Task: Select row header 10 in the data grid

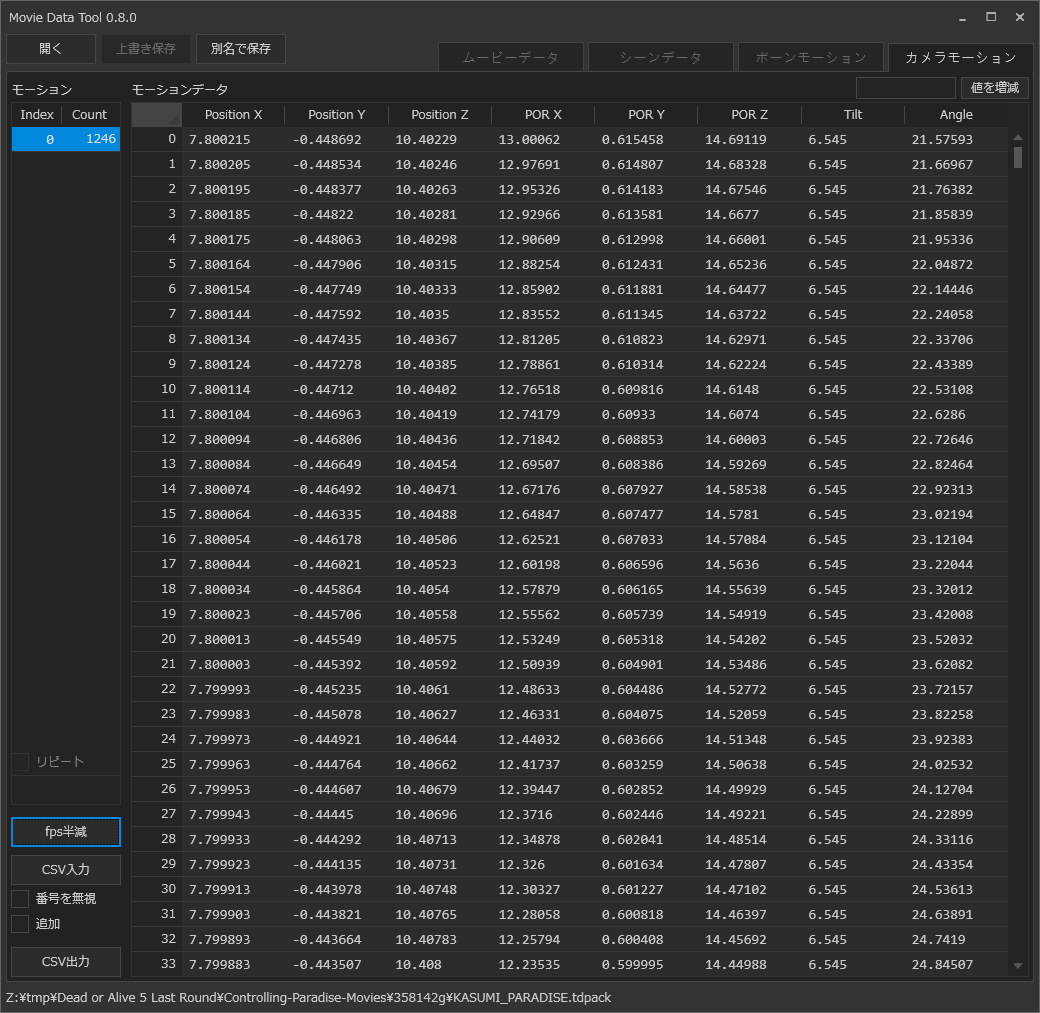Action: (157, 390)
